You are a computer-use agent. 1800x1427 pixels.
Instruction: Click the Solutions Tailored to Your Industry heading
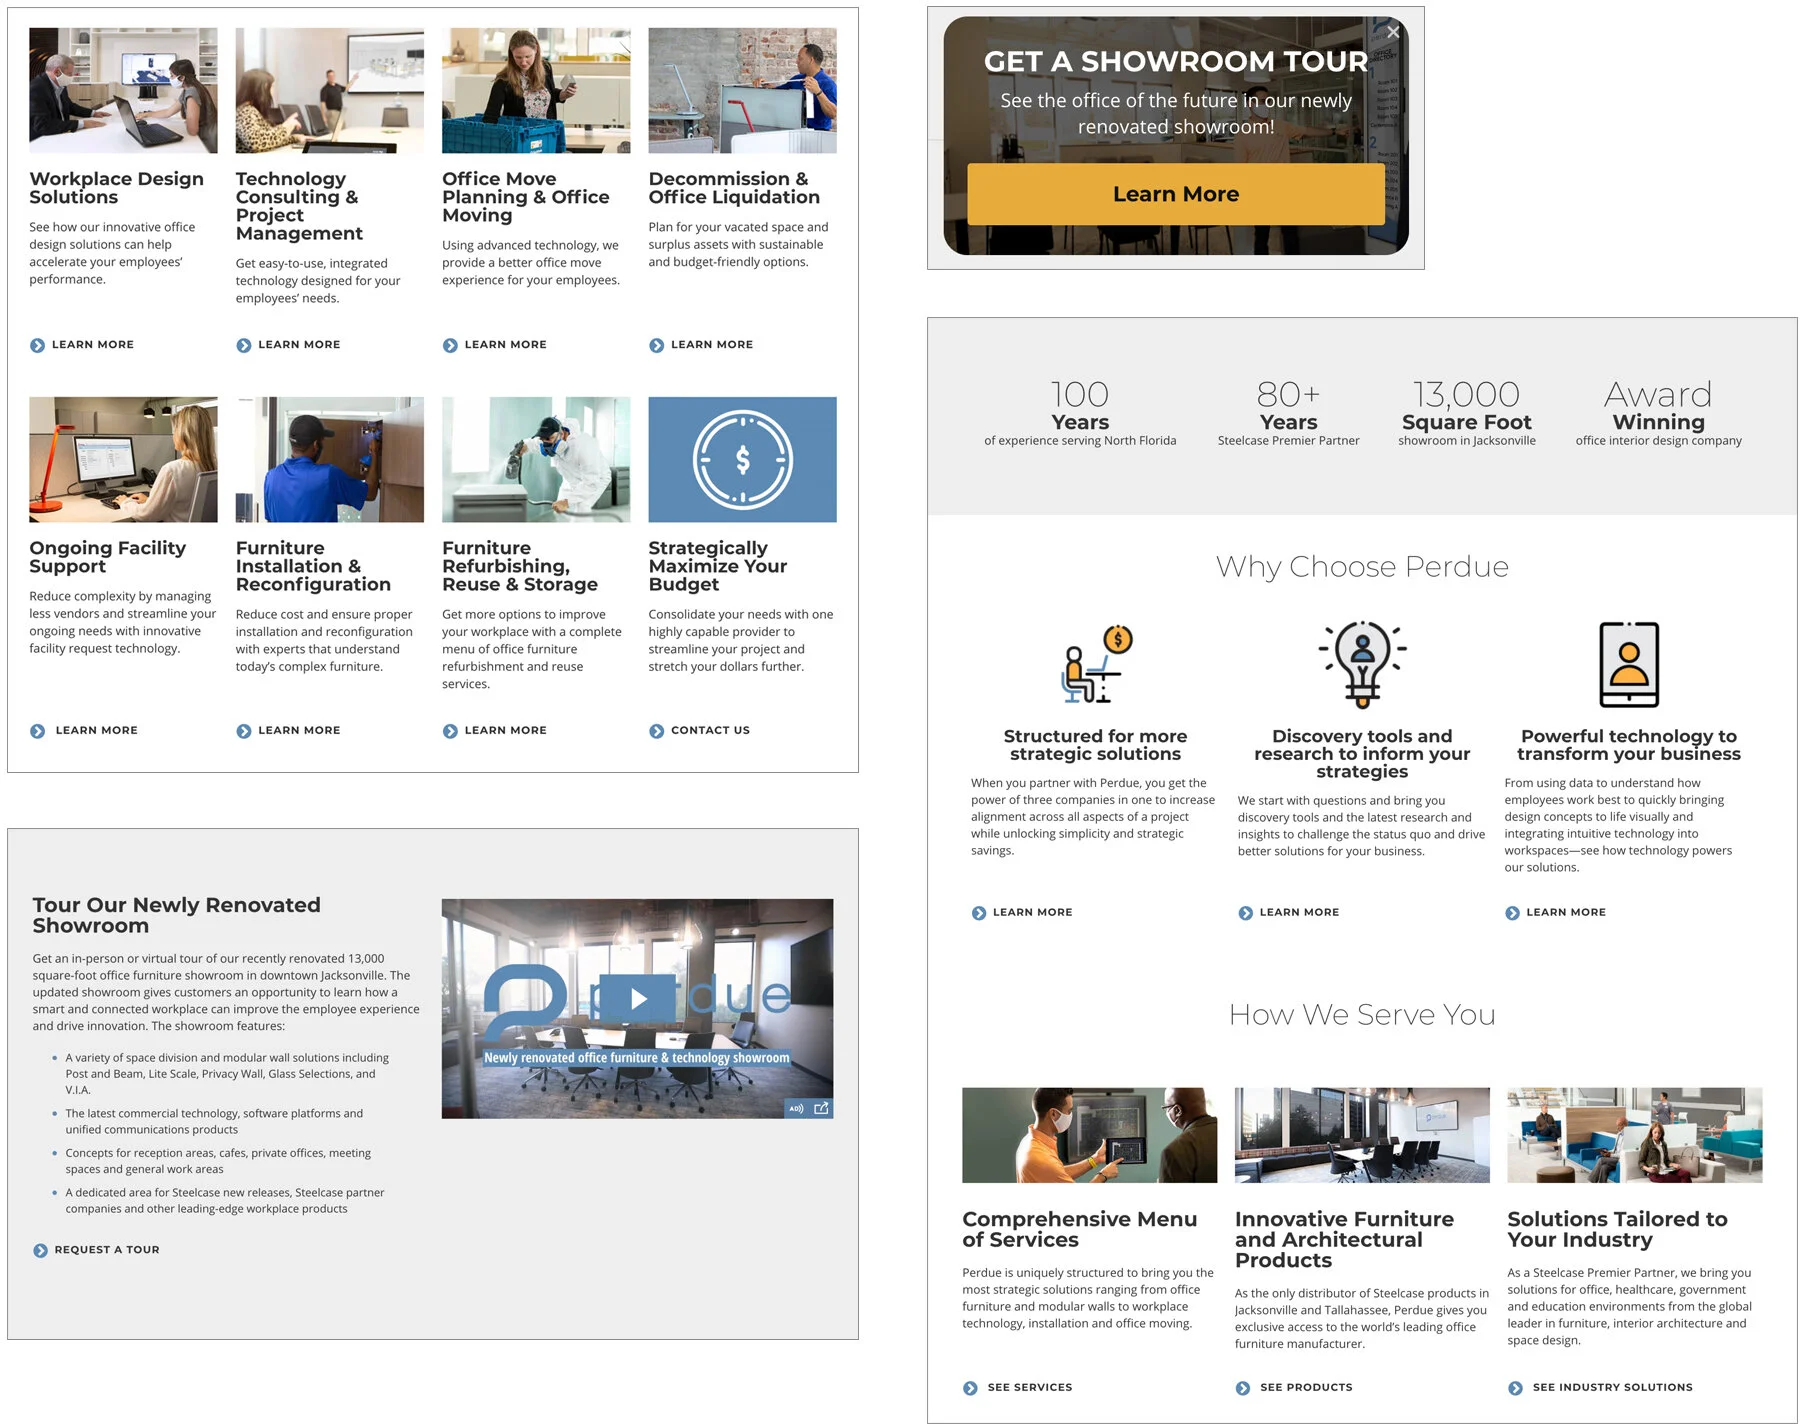(x=1617, y=1230)
